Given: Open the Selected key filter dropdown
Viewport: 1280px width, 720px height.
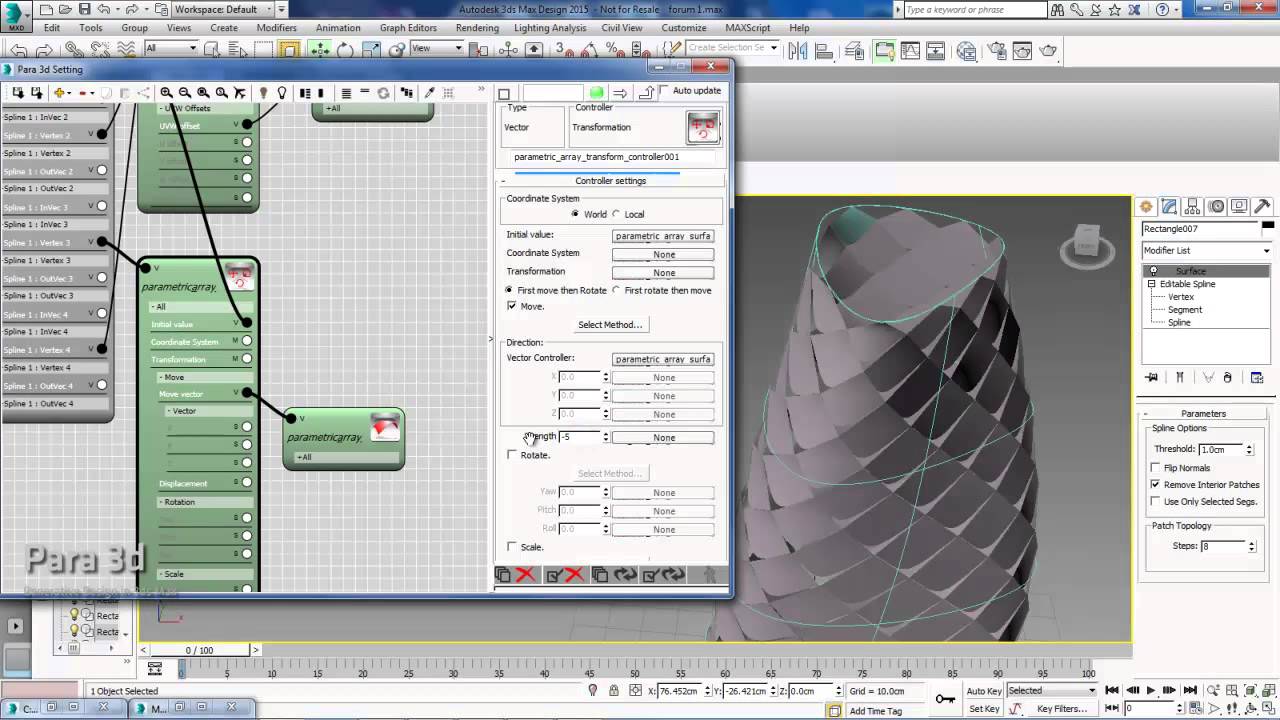Looking at the screenshot, I should pos(1051,690).
